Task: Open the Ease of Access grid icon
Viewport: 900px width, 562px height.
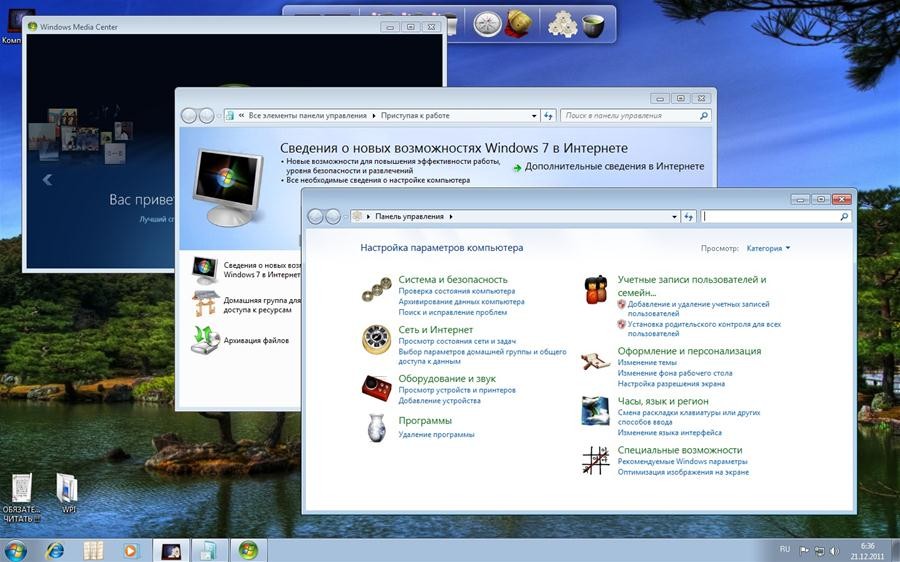Action: tap(595, 460)
